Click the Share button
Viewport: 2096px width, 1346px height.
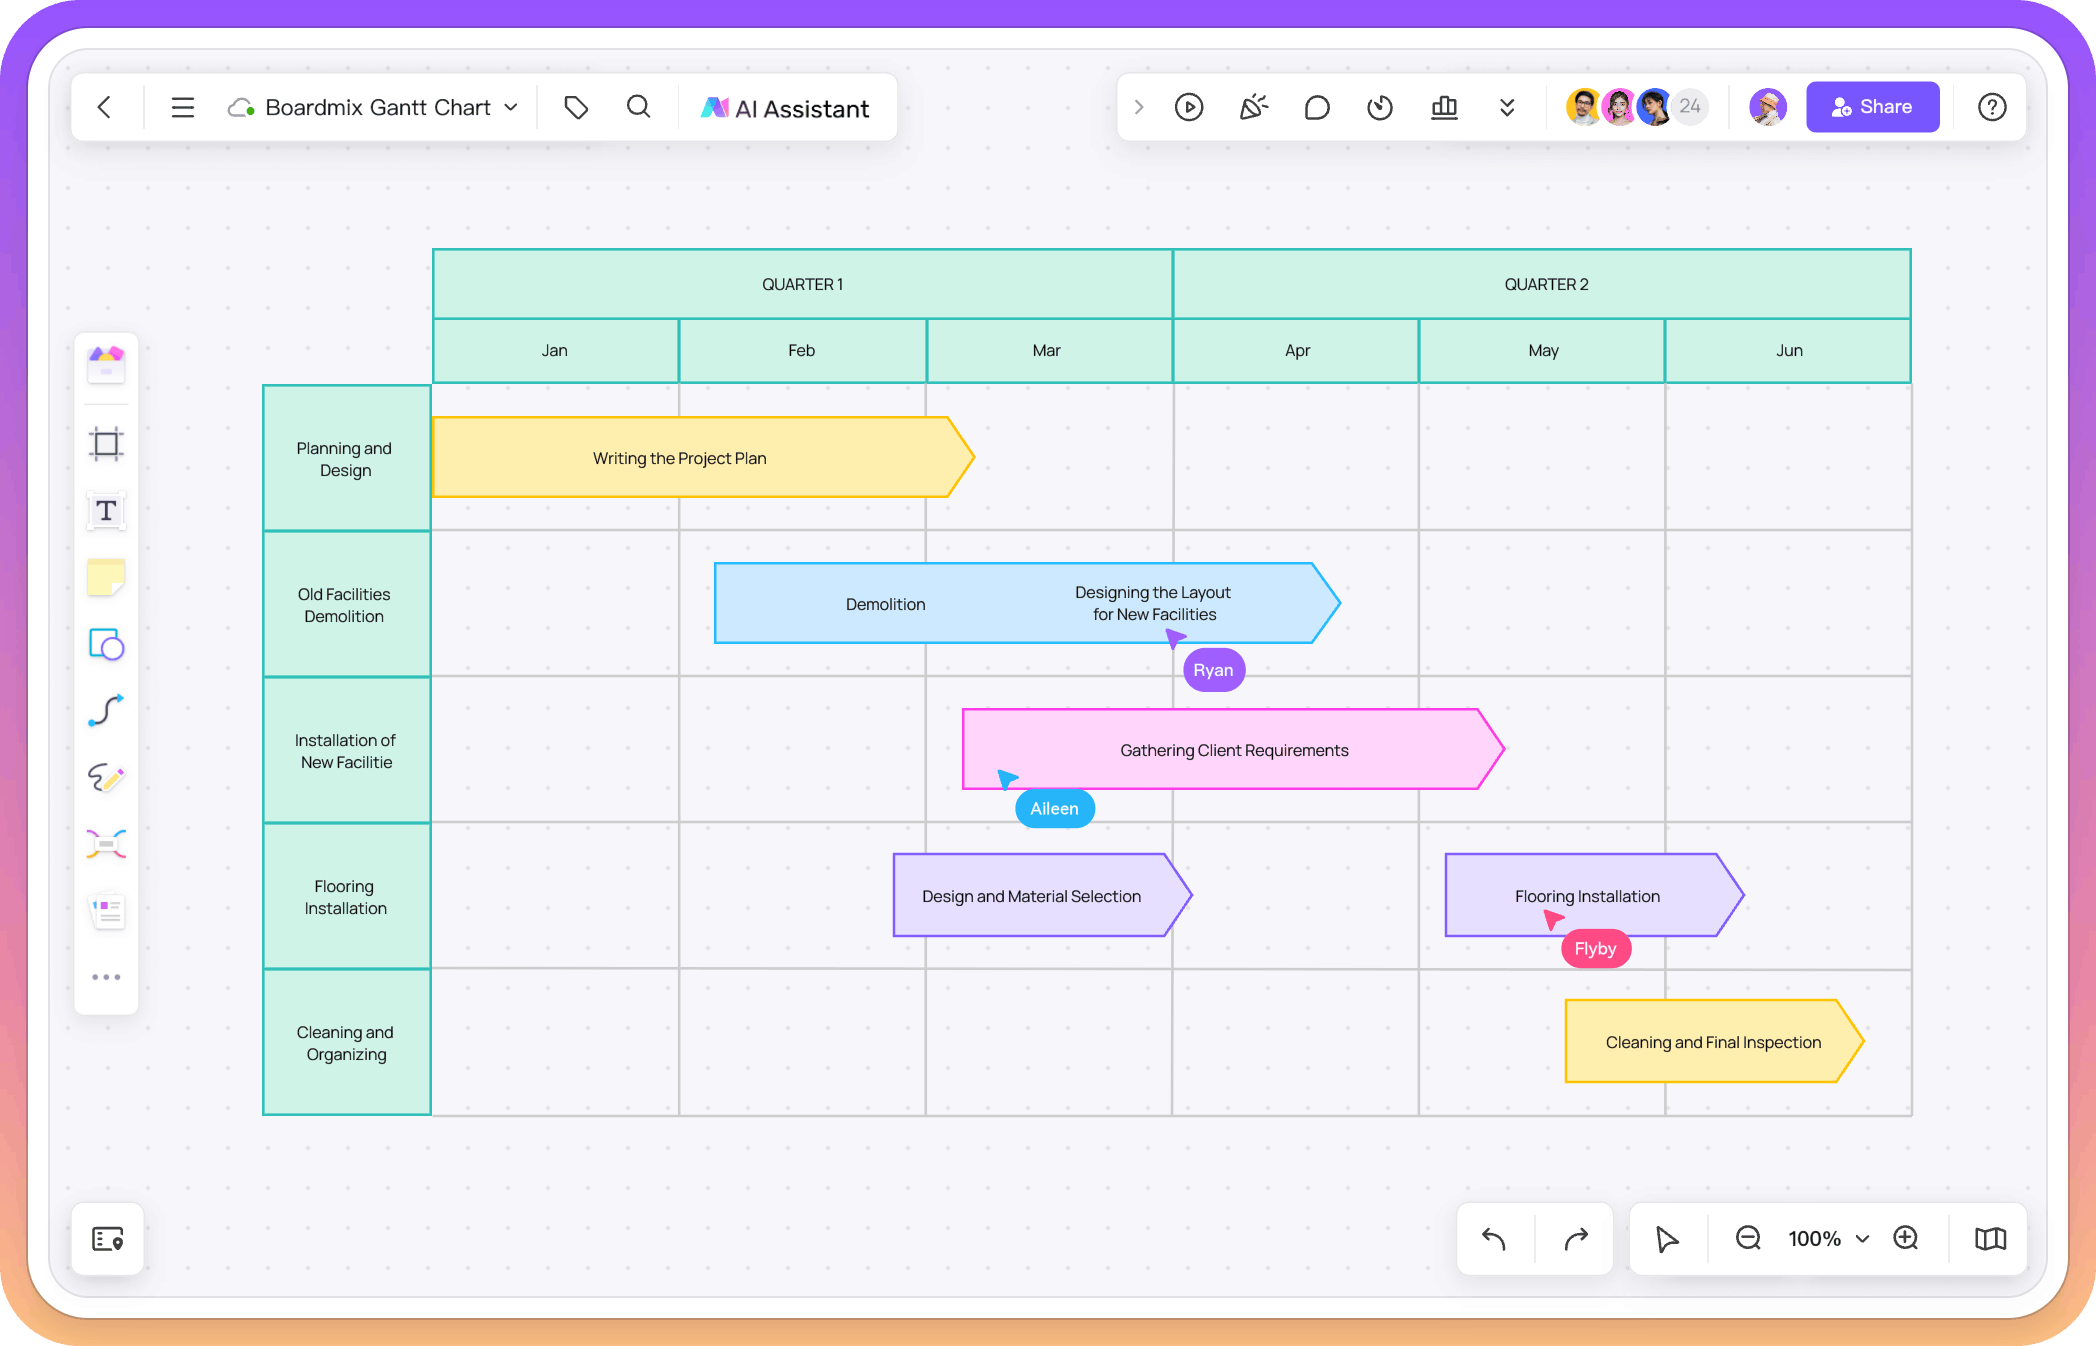1872,106
